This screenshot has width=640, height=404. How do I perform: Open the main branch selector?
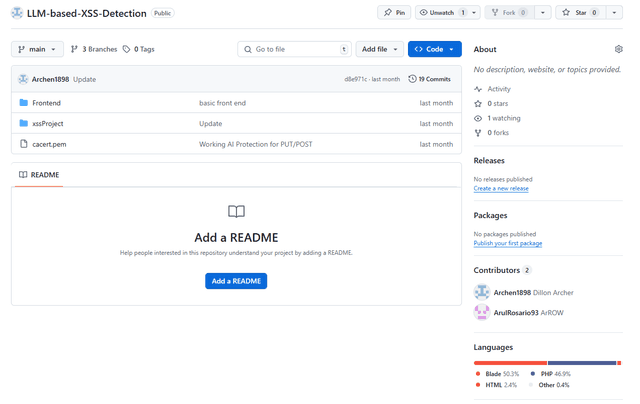click(x=37, y=49)
